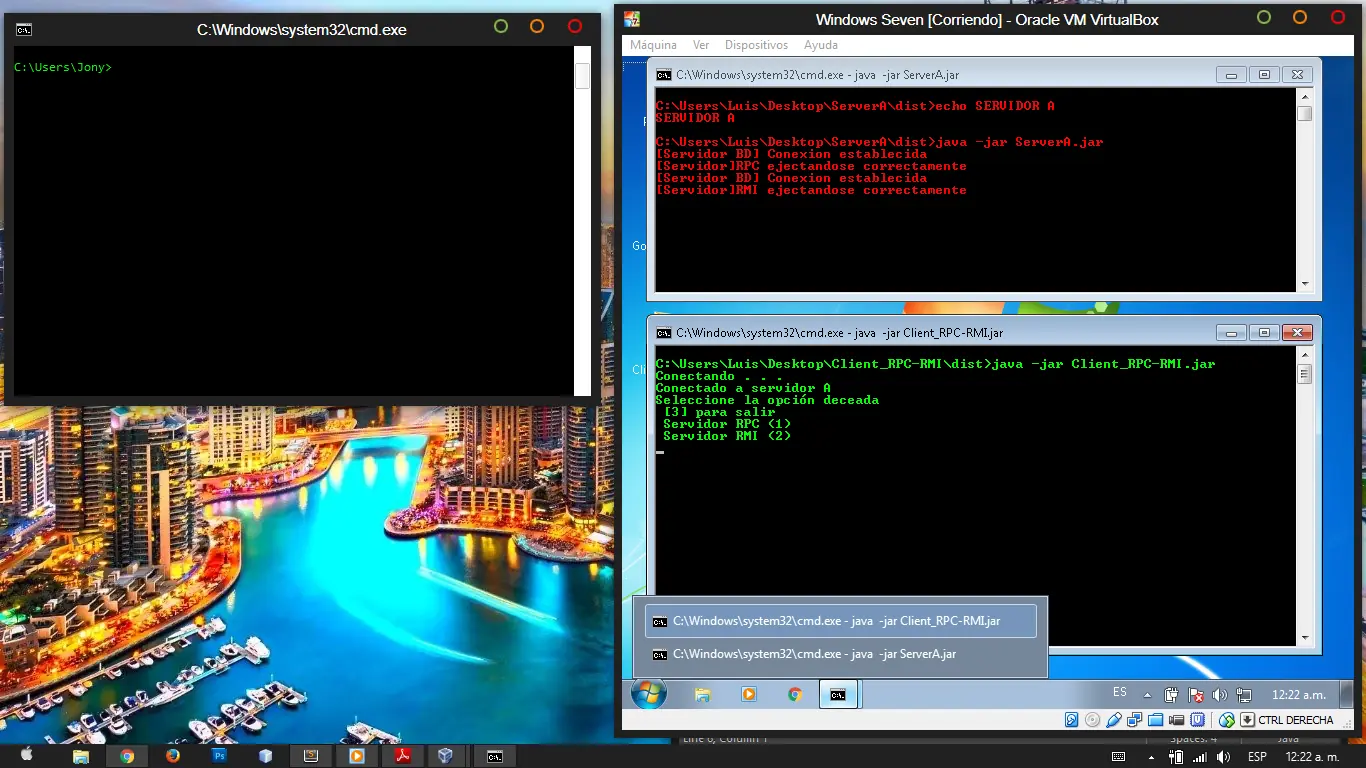The image size is (1366, 768).
Task: Open the Ver menu in VirtualBox
Action: pyautogui.click(x=701, y=45)
